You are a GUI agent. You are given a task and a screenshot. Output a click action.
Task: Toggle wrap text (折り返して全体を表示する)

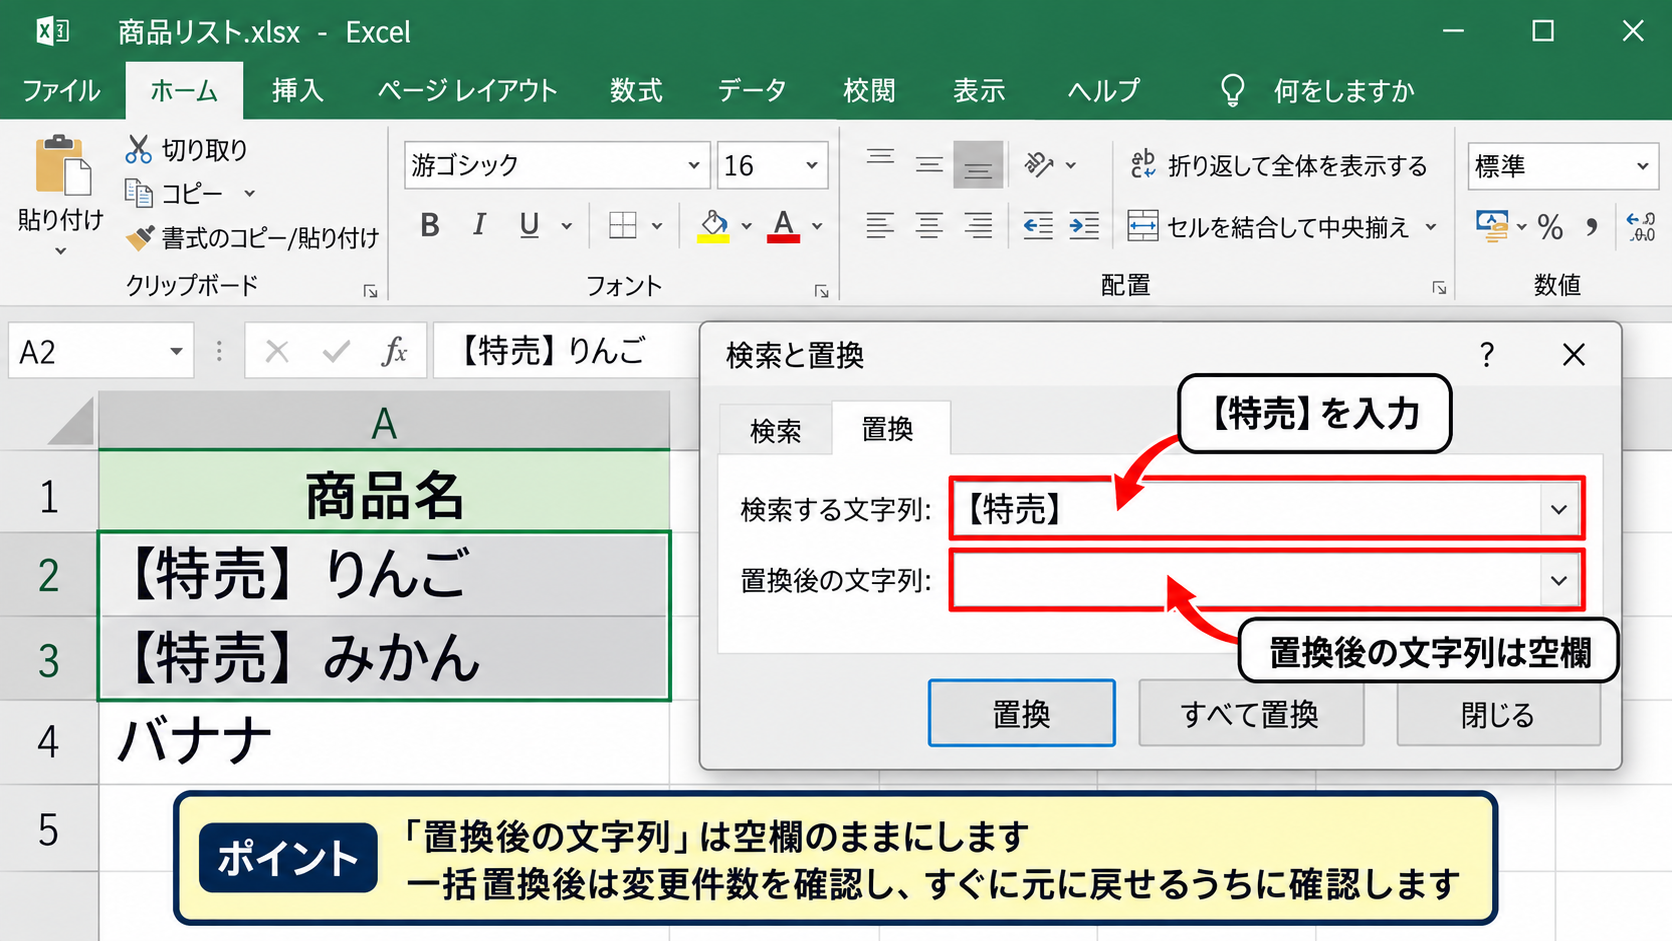pyautogui.click(x=1279, y=165)
